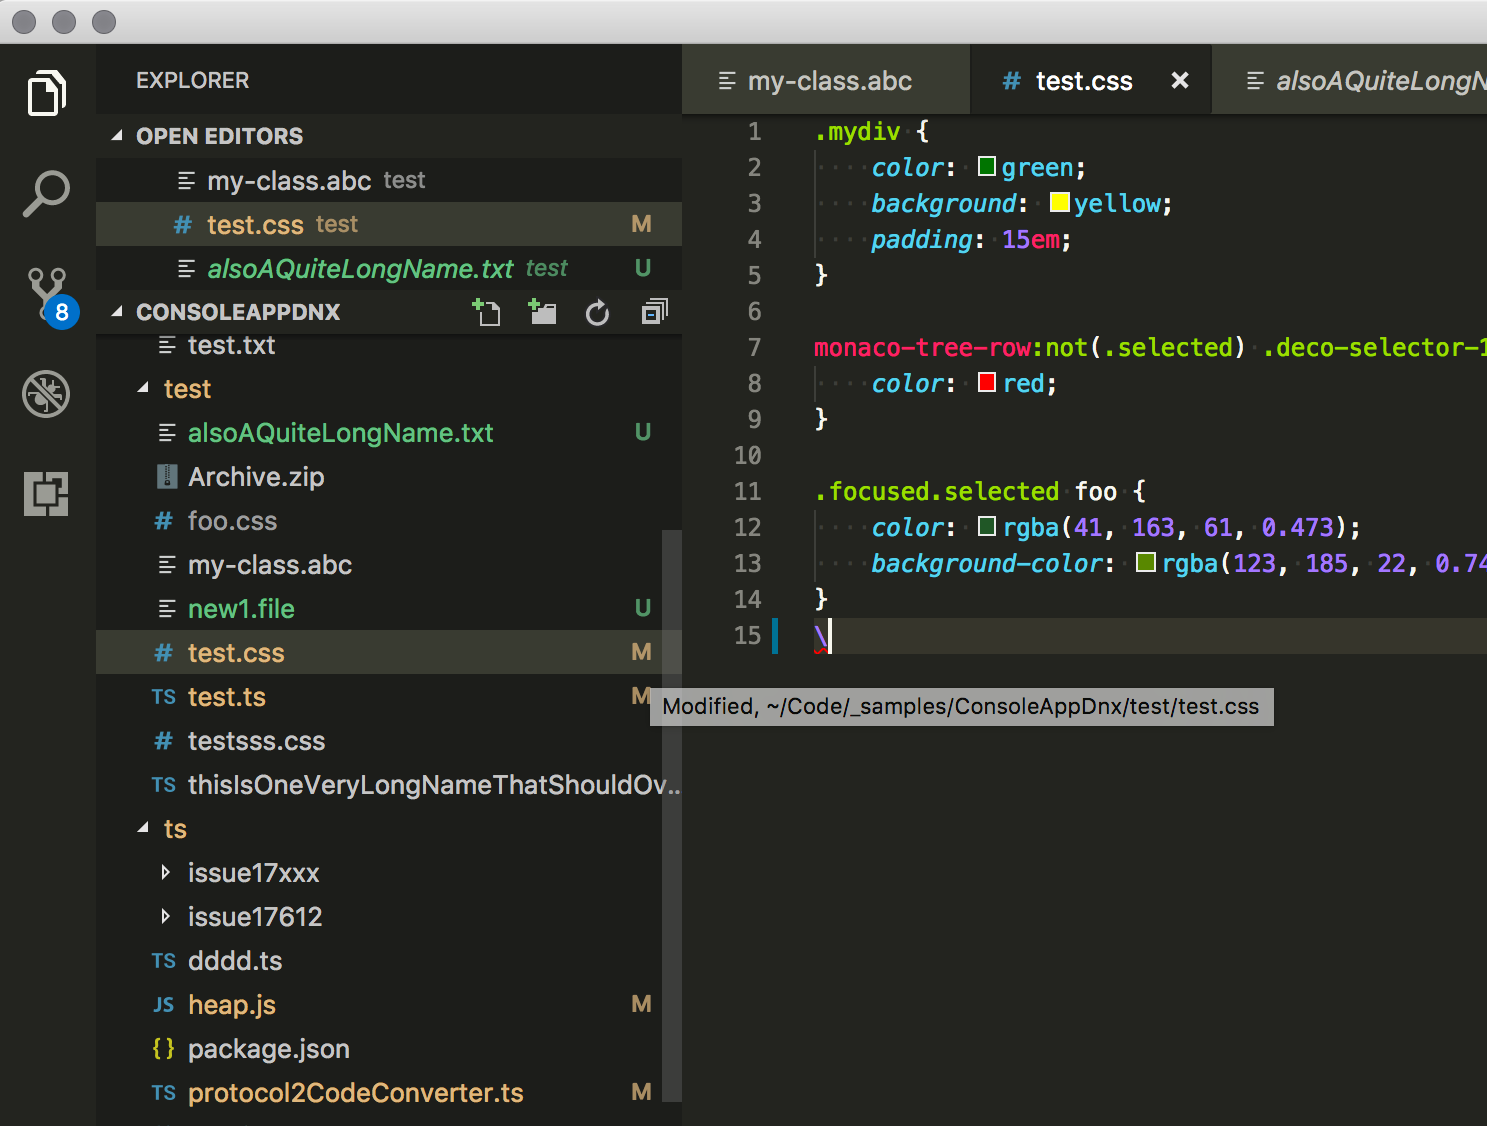The height and width of the screenshot is (1126, 1487).
Task: Open foo.css from the file tree
Action: (x=232, y=520)
